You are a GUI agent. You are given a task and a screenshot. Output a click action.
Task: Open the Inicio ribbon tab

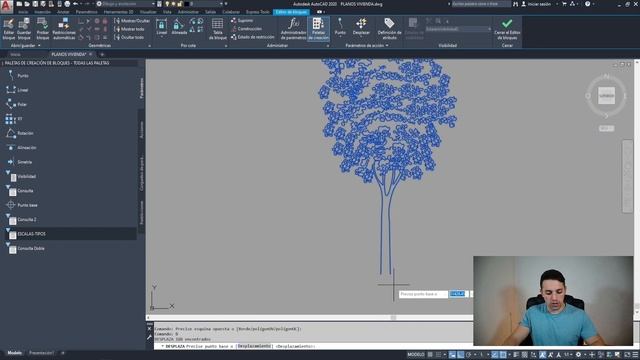[x=23, y=12]
